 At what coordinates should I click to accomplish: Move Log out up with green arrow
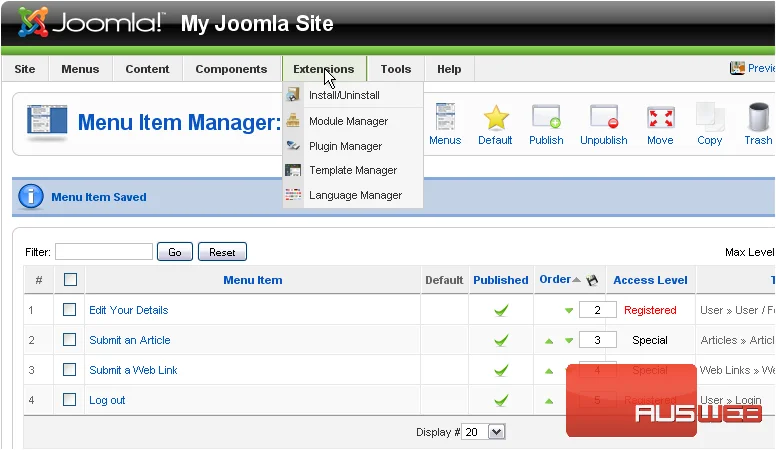549,400
